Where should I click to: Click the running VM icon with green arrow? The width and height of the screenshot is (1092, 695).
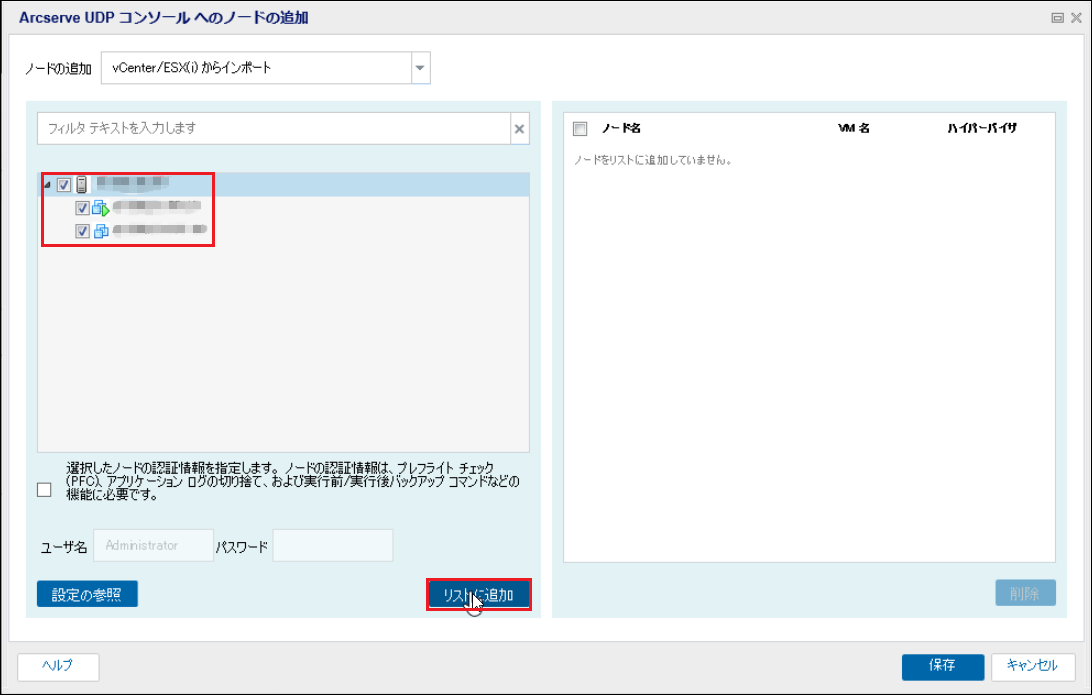(x=100, y=209)
